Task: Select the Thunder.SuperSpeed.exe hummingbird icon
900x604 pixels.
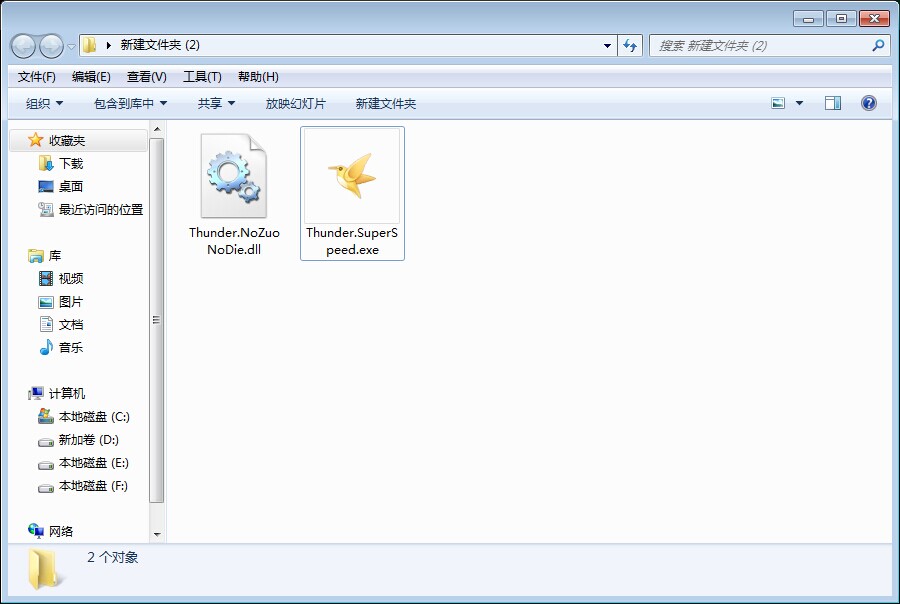Action: (x=352, y=175)
